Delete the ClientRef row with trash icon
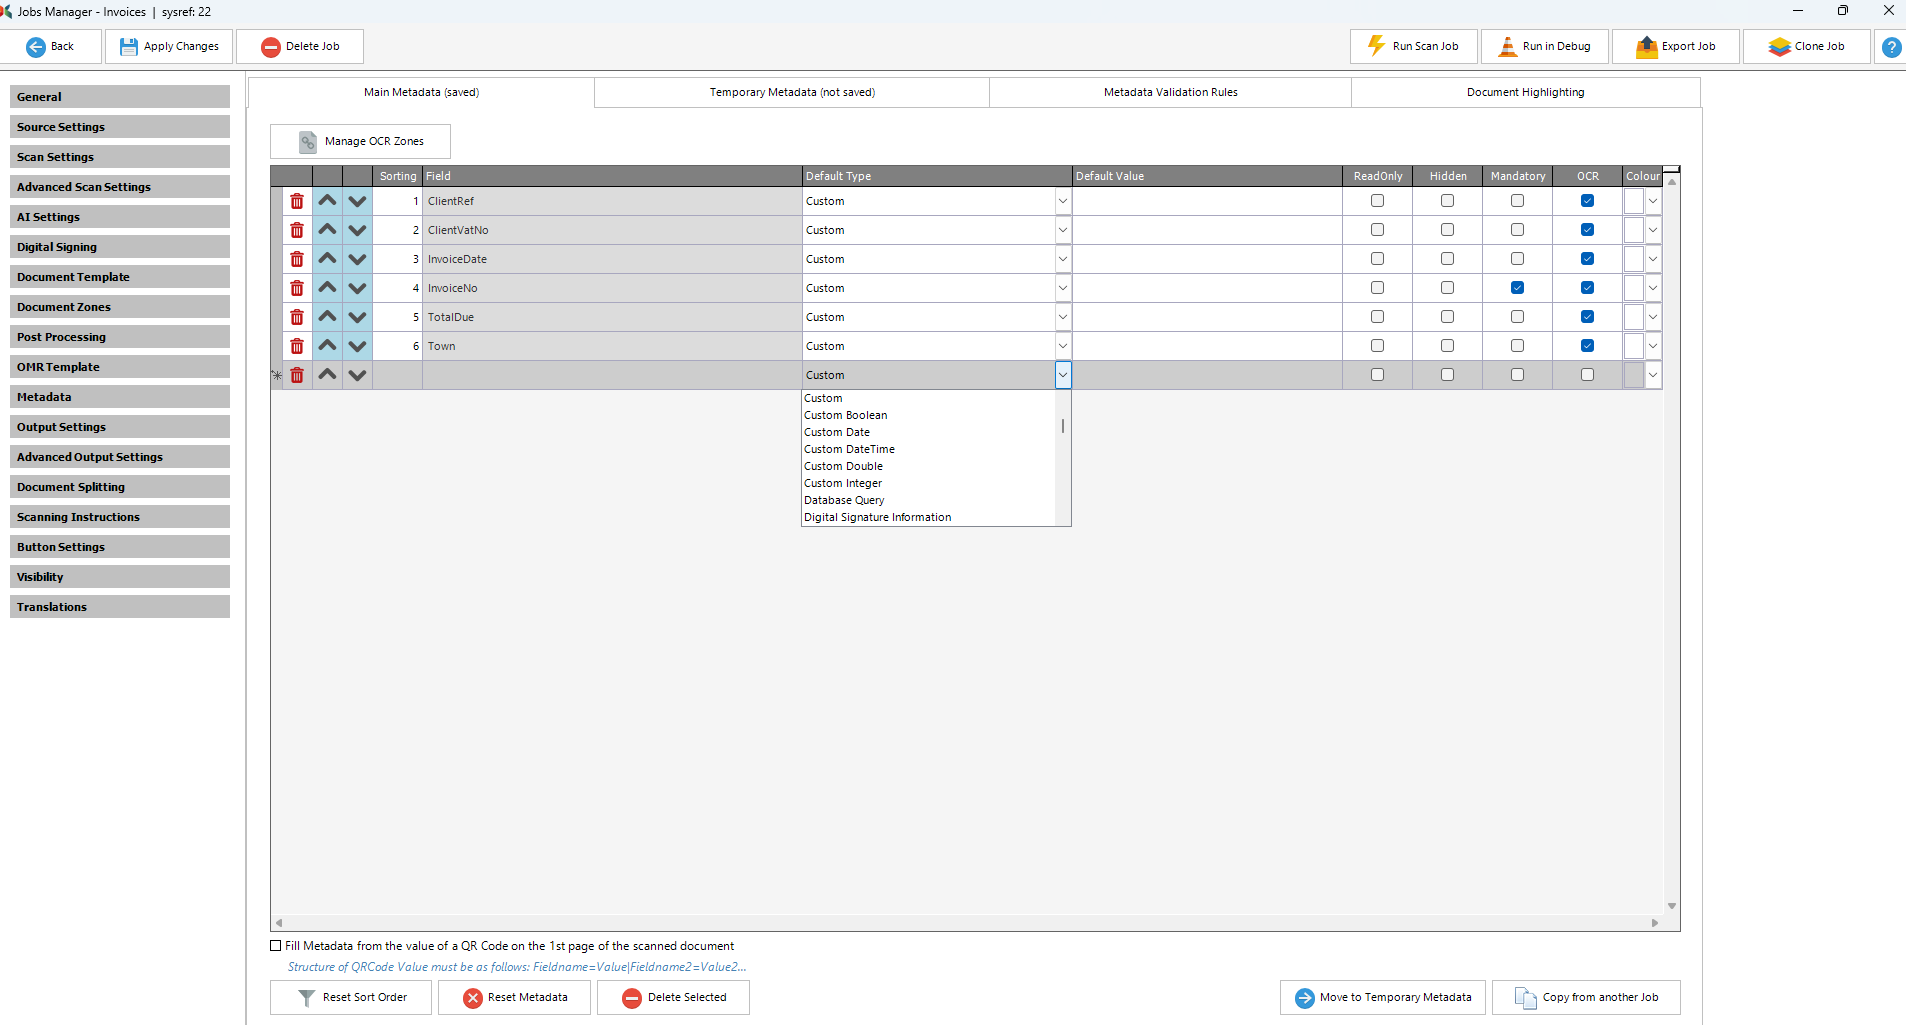 click(297, 201)
